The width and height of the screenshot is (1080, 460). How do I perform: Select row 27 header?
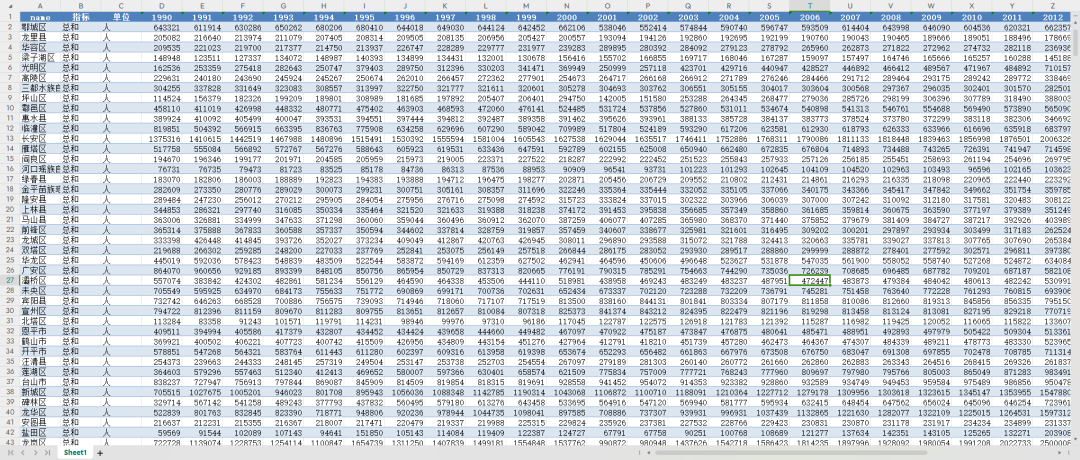click(10, 281)
